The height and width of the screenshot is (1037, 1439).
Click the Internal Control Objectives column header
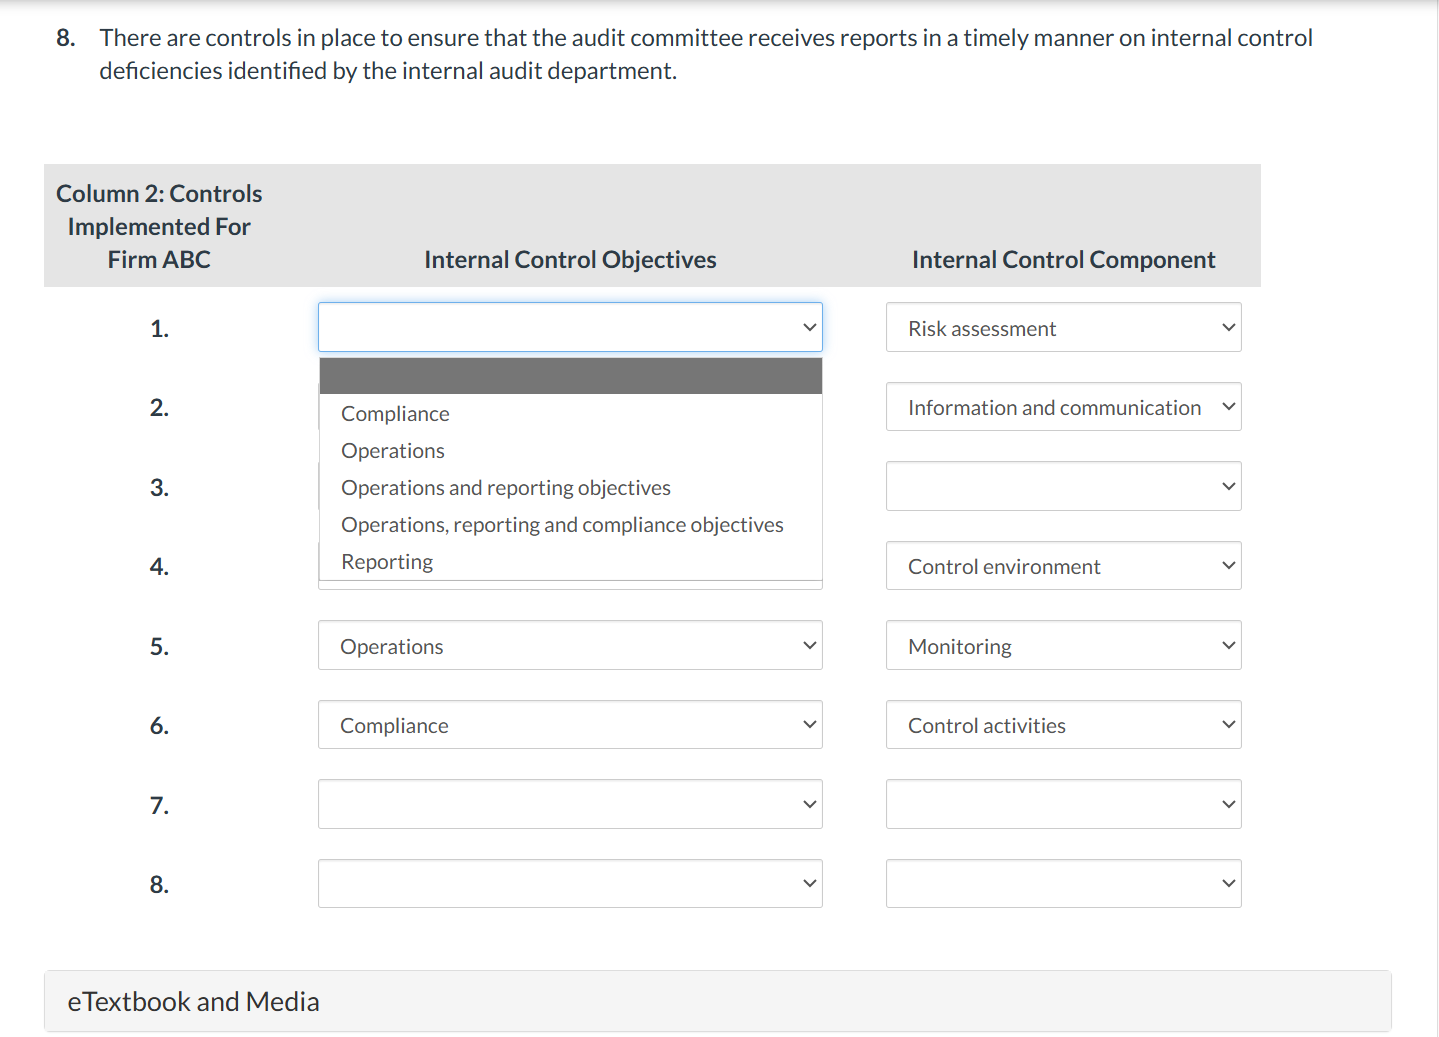(570, 260)
